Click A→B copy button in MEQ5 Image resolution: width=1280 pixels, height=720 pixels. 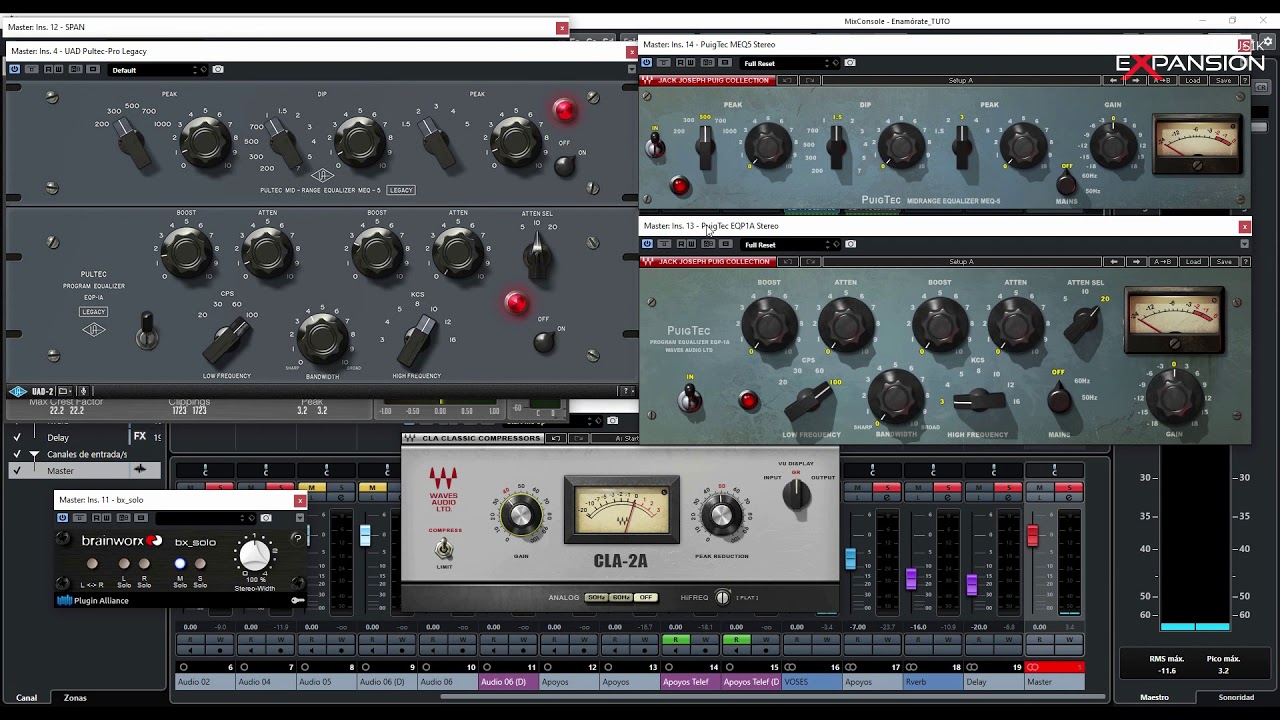[x=1163, y=80]
